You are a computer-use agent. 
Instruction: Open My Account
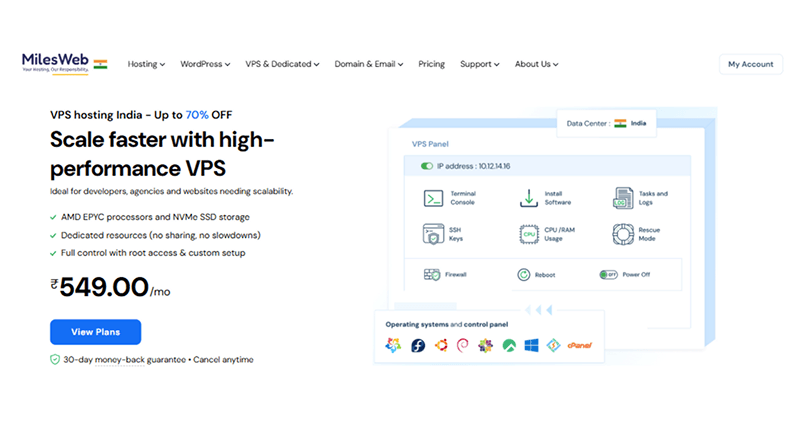click(x=751, y=64)
